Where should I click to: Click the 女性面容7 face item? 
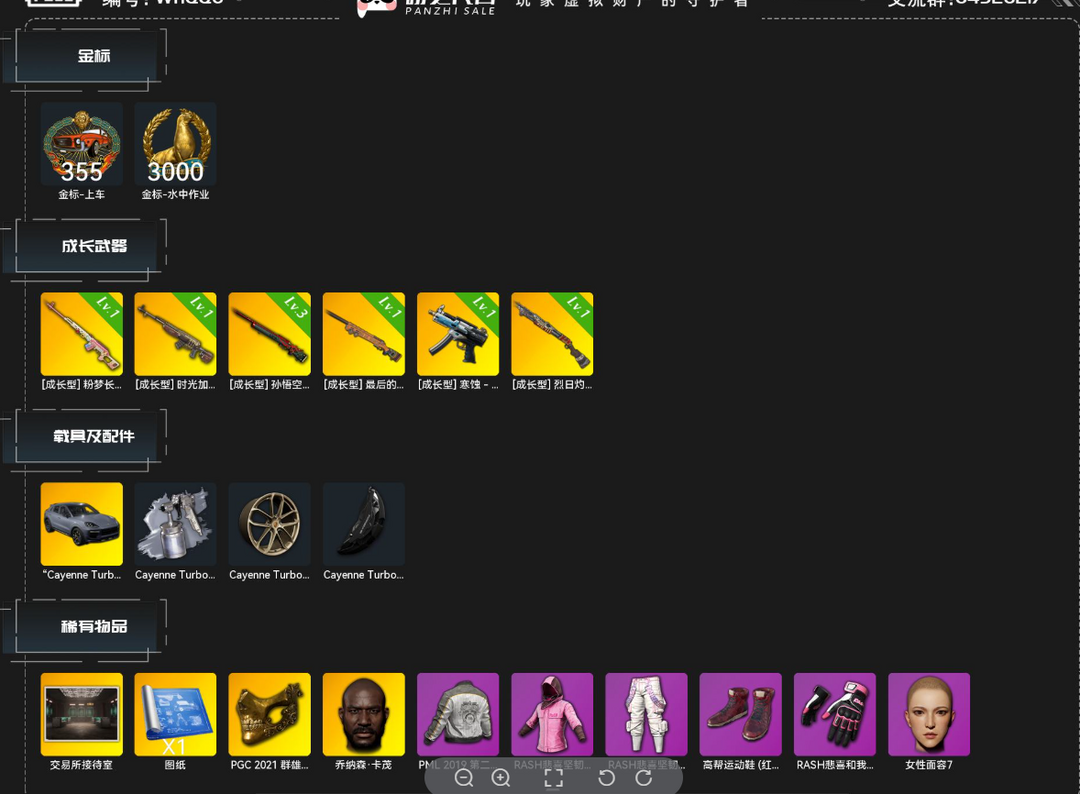(928, 714)
